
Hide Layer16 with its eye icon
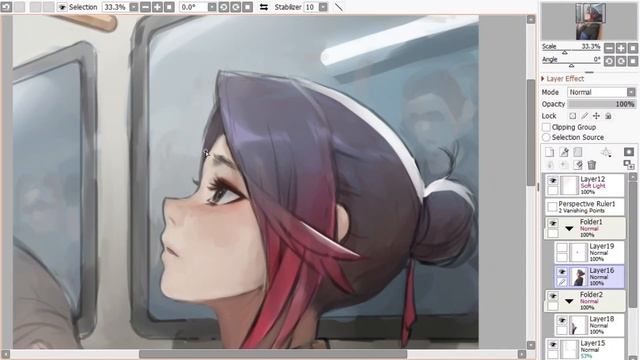coord(562,272)
